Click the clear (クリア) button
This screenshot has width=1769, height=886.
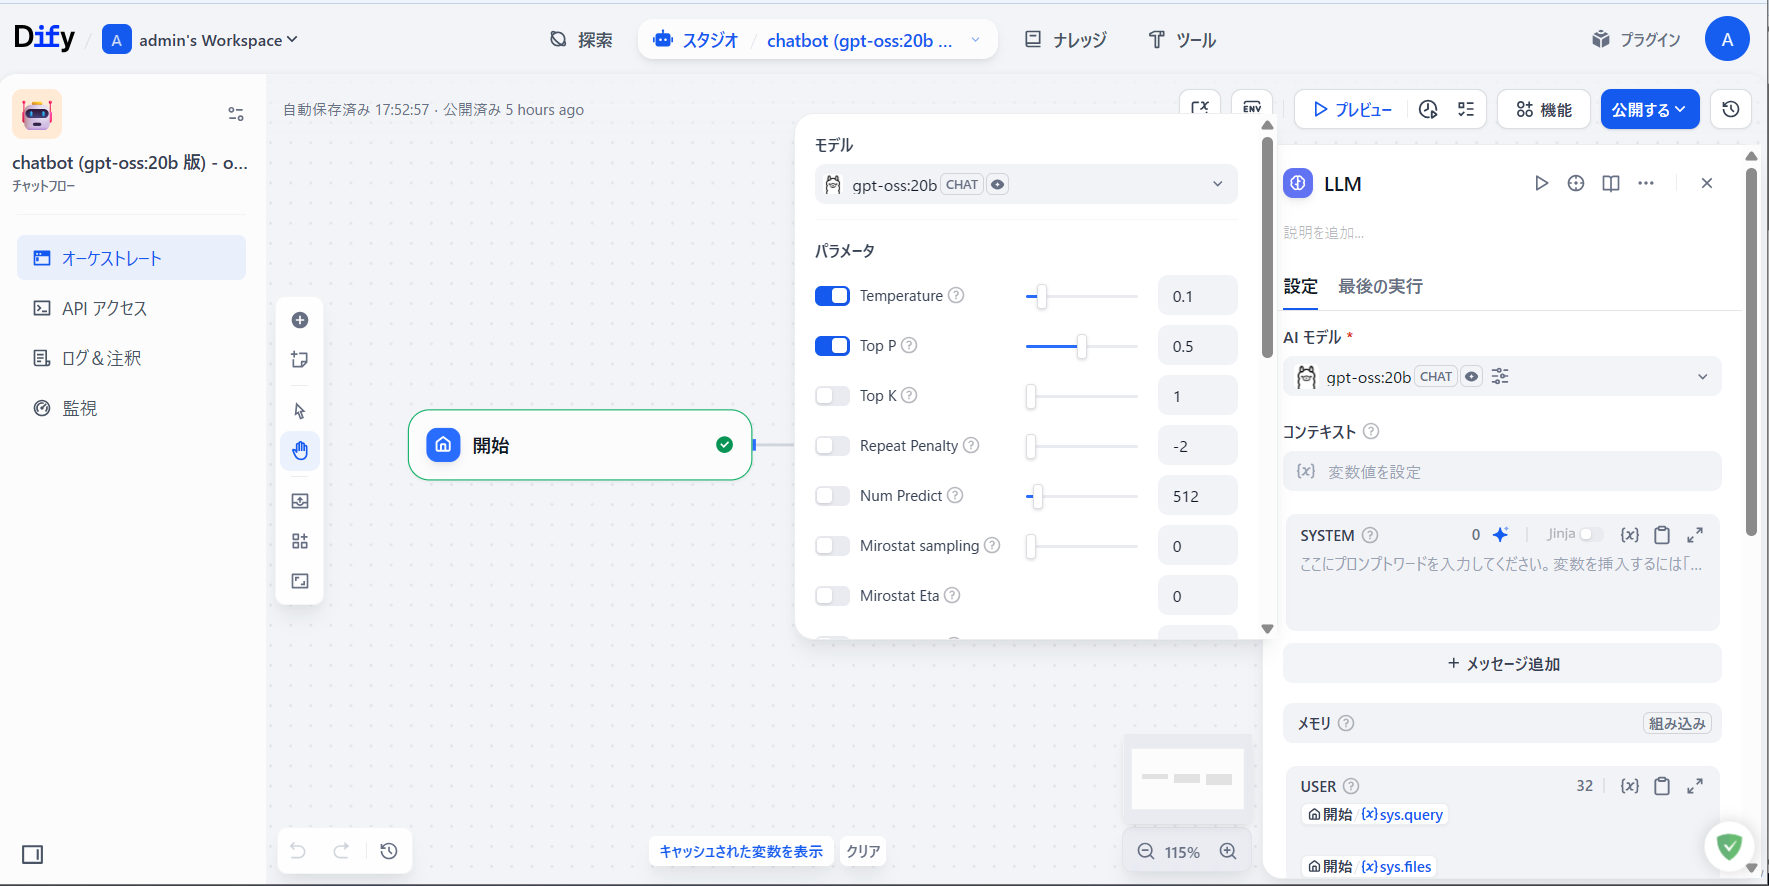click(x=863, y=851)
